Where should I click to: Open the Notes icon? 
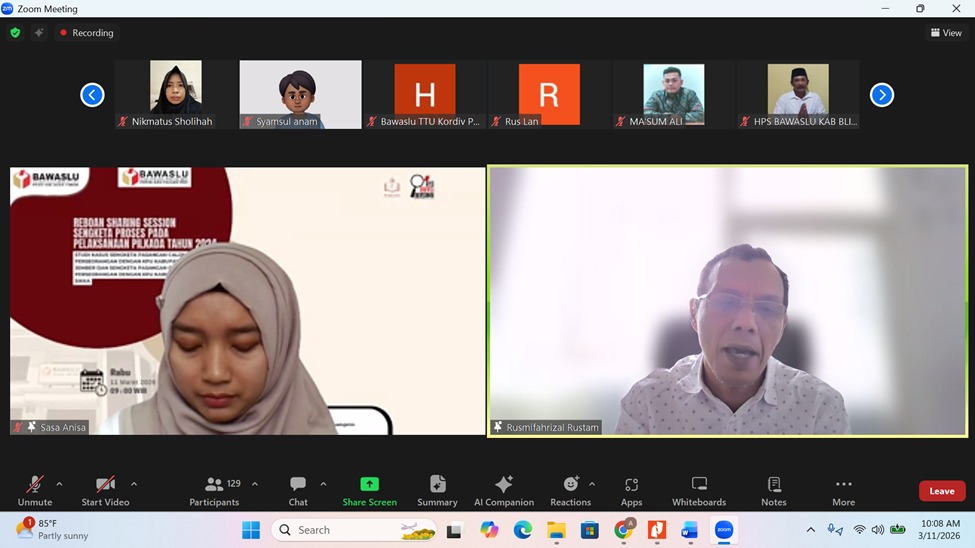coord(773,490)
